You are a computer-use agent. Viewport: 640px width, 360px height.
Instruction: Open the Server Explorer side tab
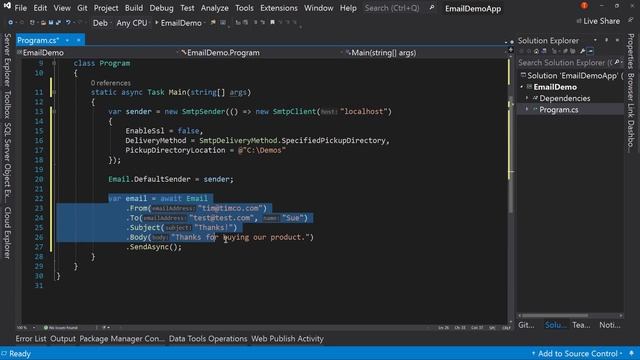pyautogui.click(x=7, y=60)
